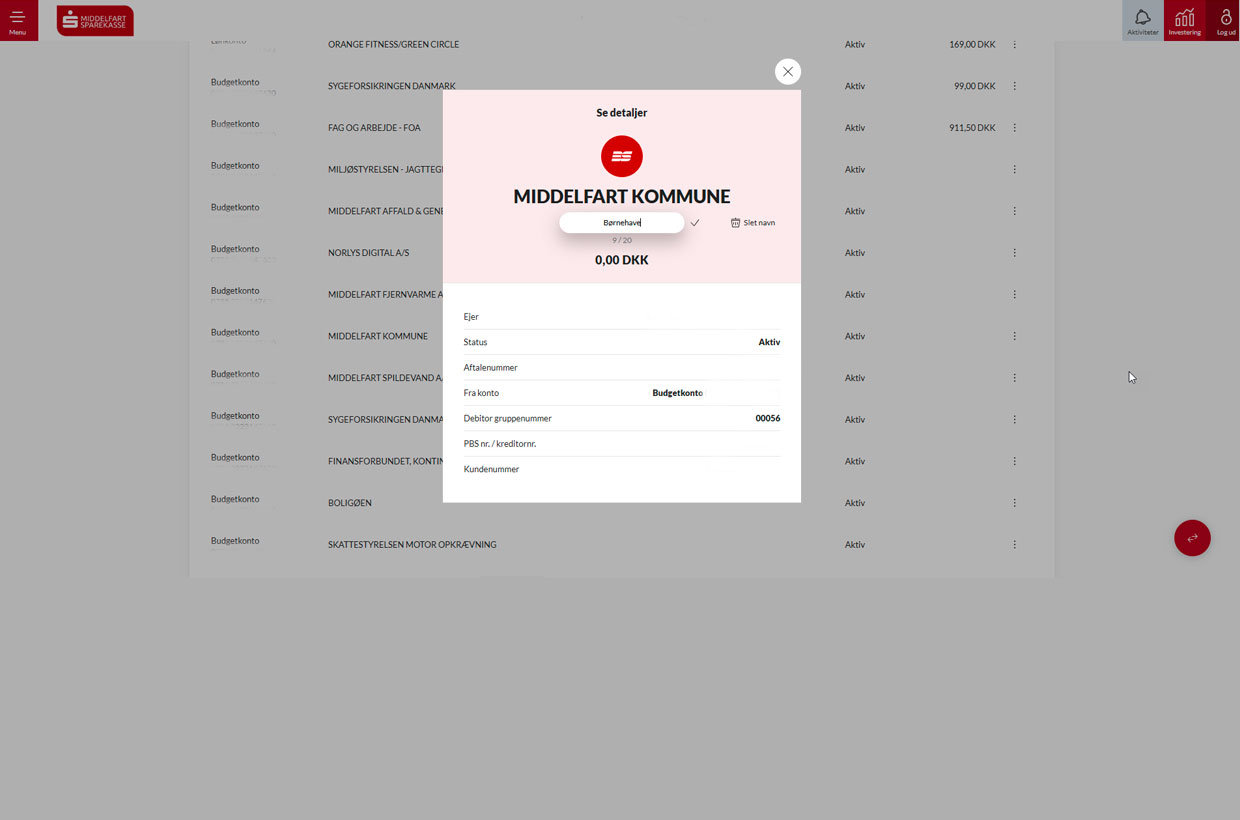
Task: Click the red BS Betalingsservice logo
Action: 622,156
